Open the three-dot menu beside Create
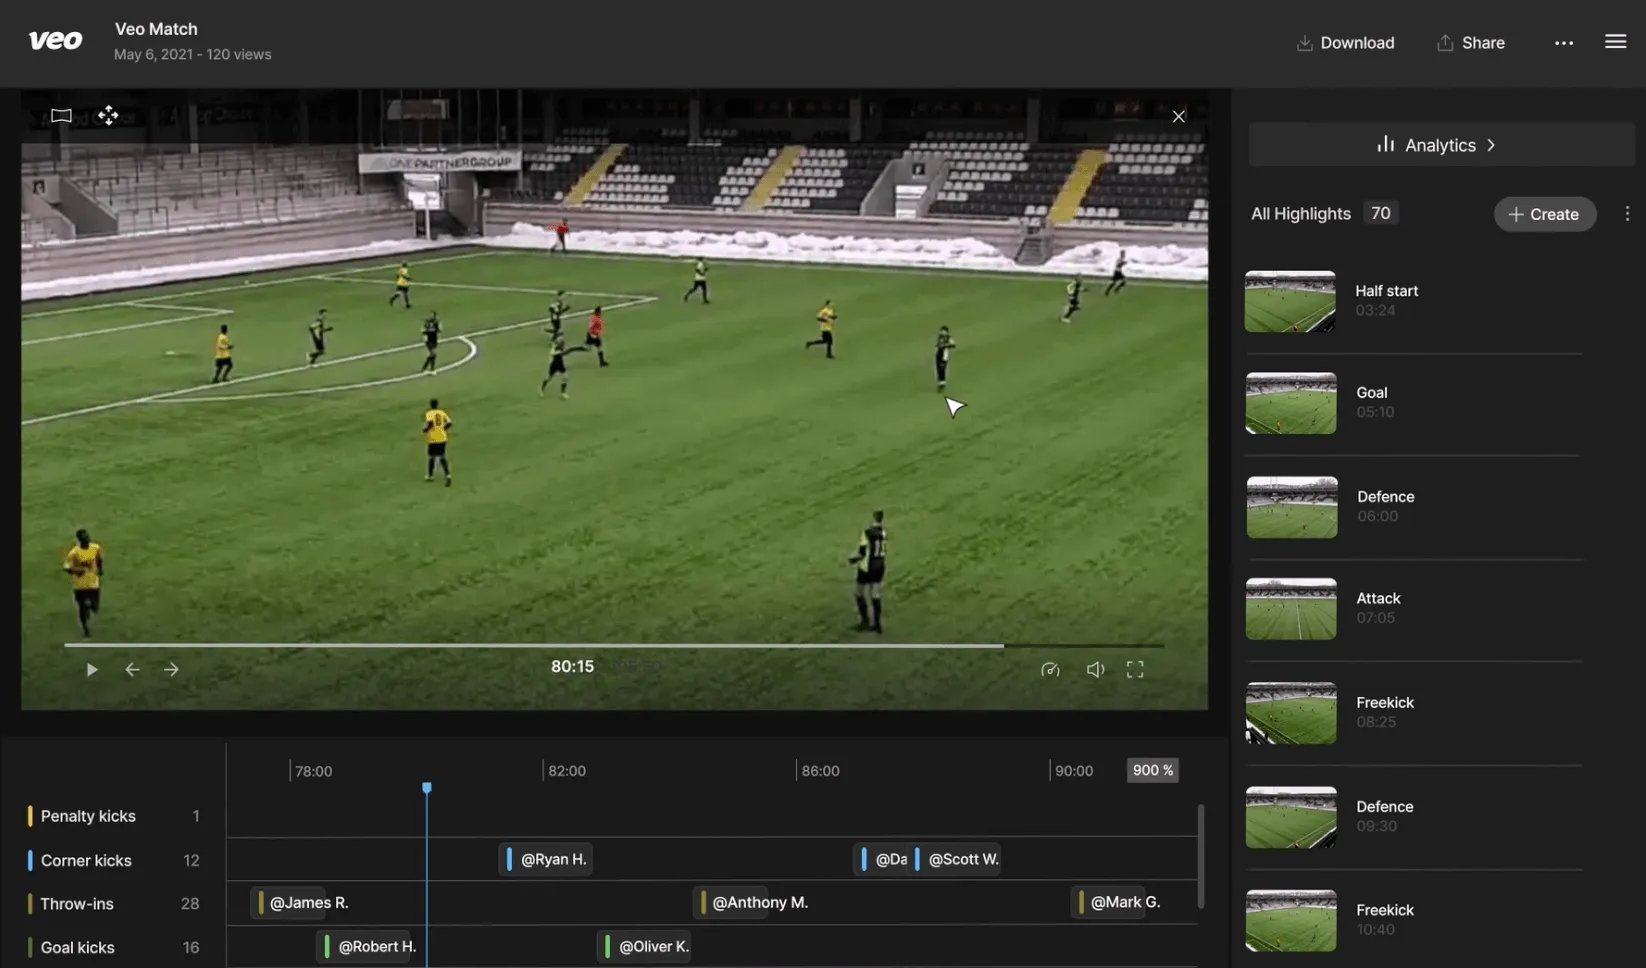 click(x=1627, y=212)
